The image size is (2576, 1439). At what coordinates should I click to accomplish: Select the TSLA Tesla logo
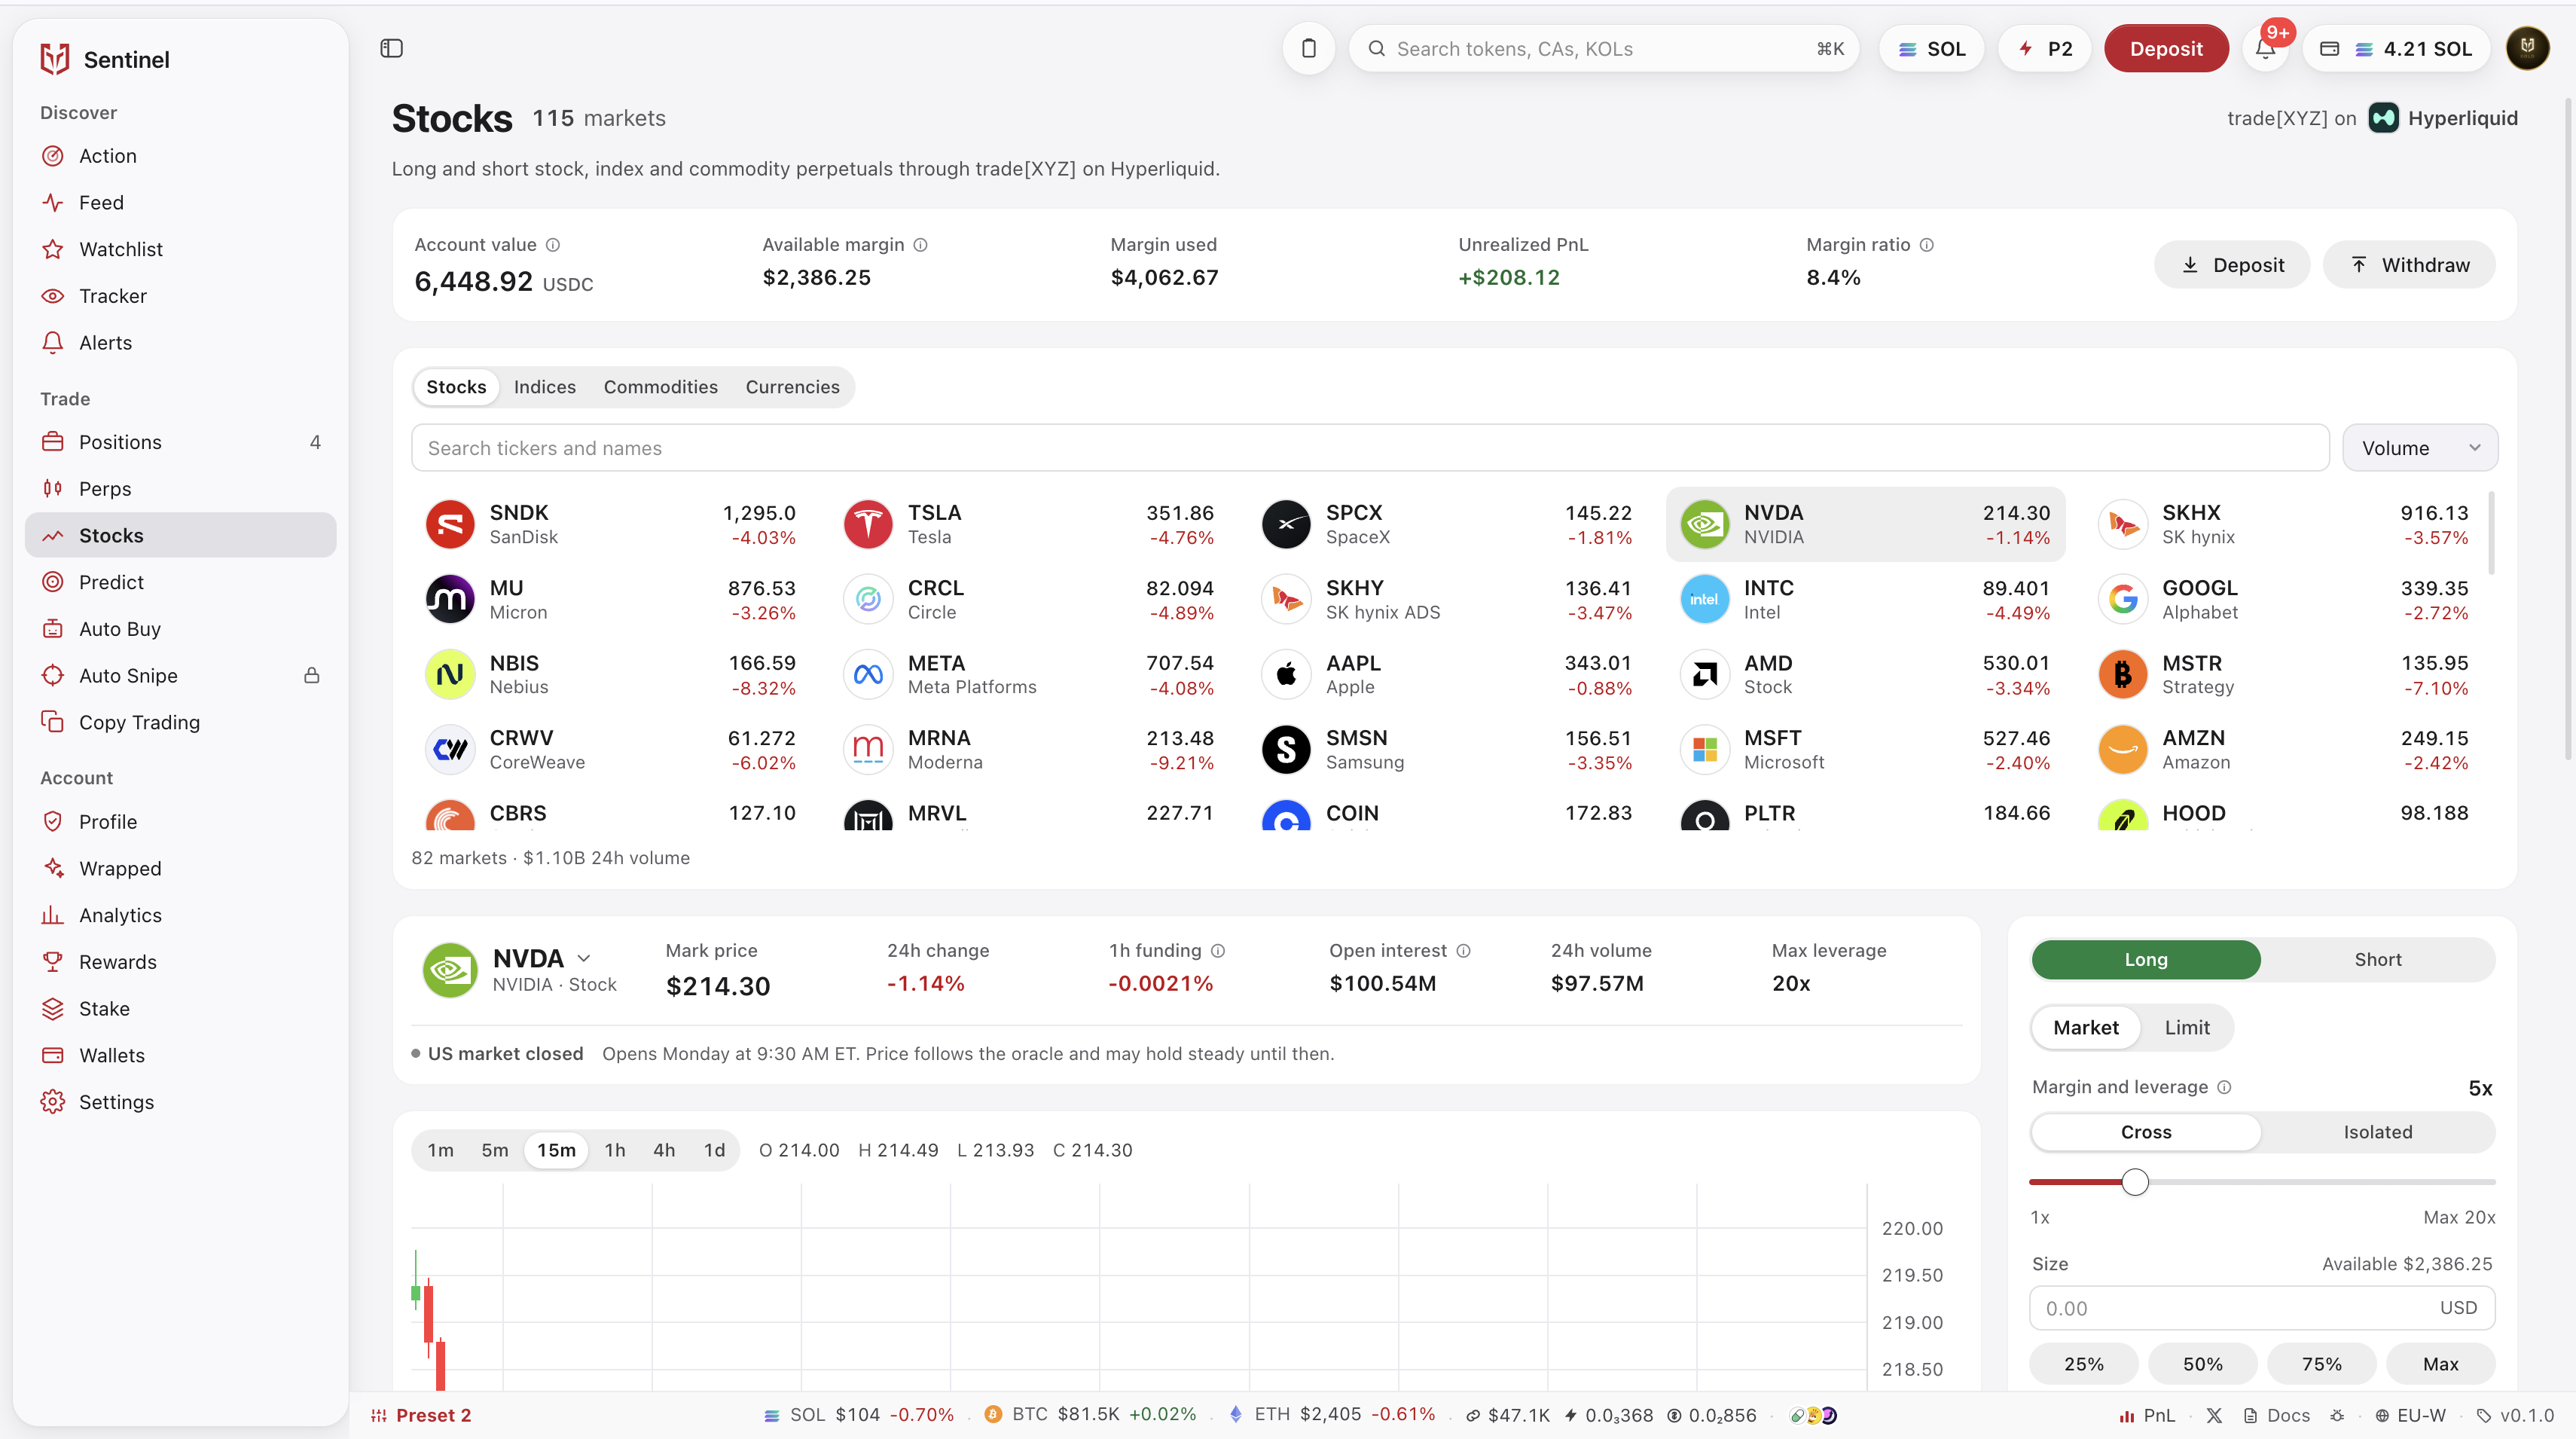pyautogui.click(x=868, y=524)
